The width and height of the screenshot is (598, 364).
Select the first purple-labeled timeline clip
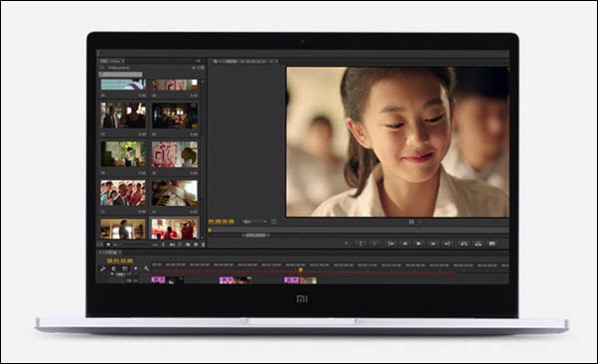[167, 280]
